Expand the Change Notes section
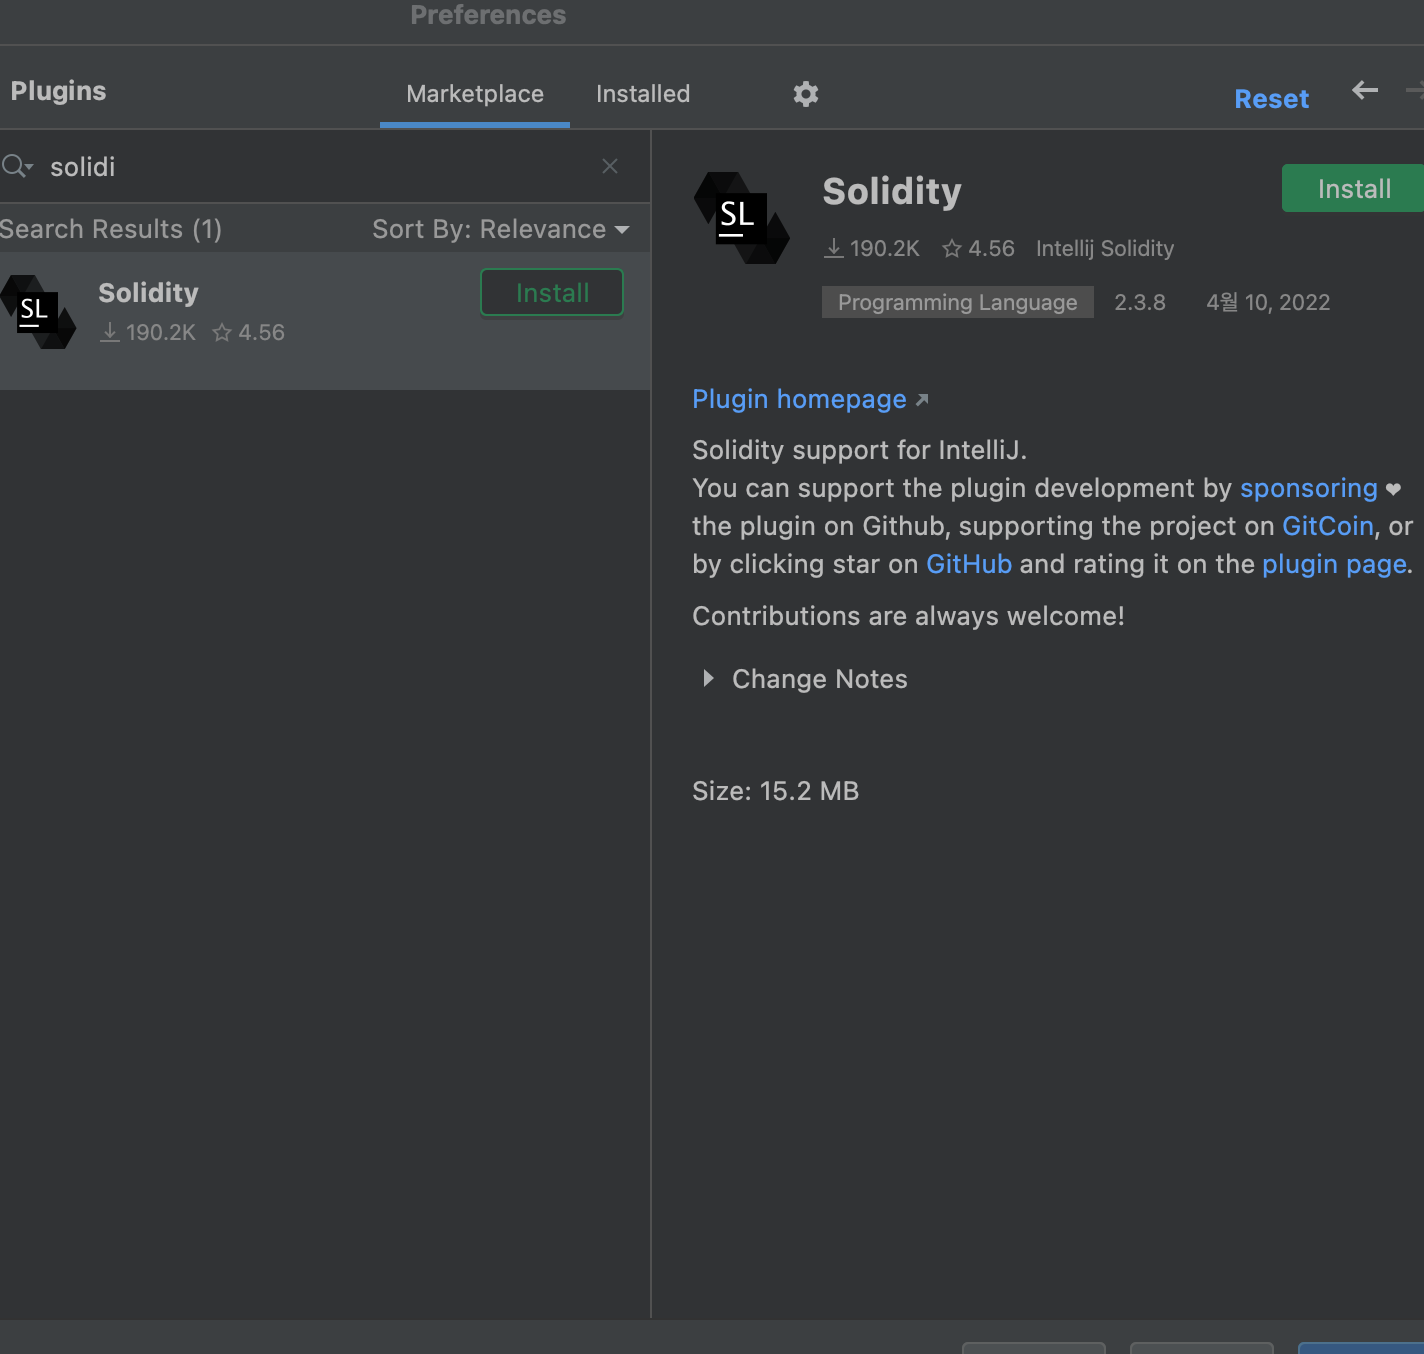The image size is (1424, 1354). [708, 679]
